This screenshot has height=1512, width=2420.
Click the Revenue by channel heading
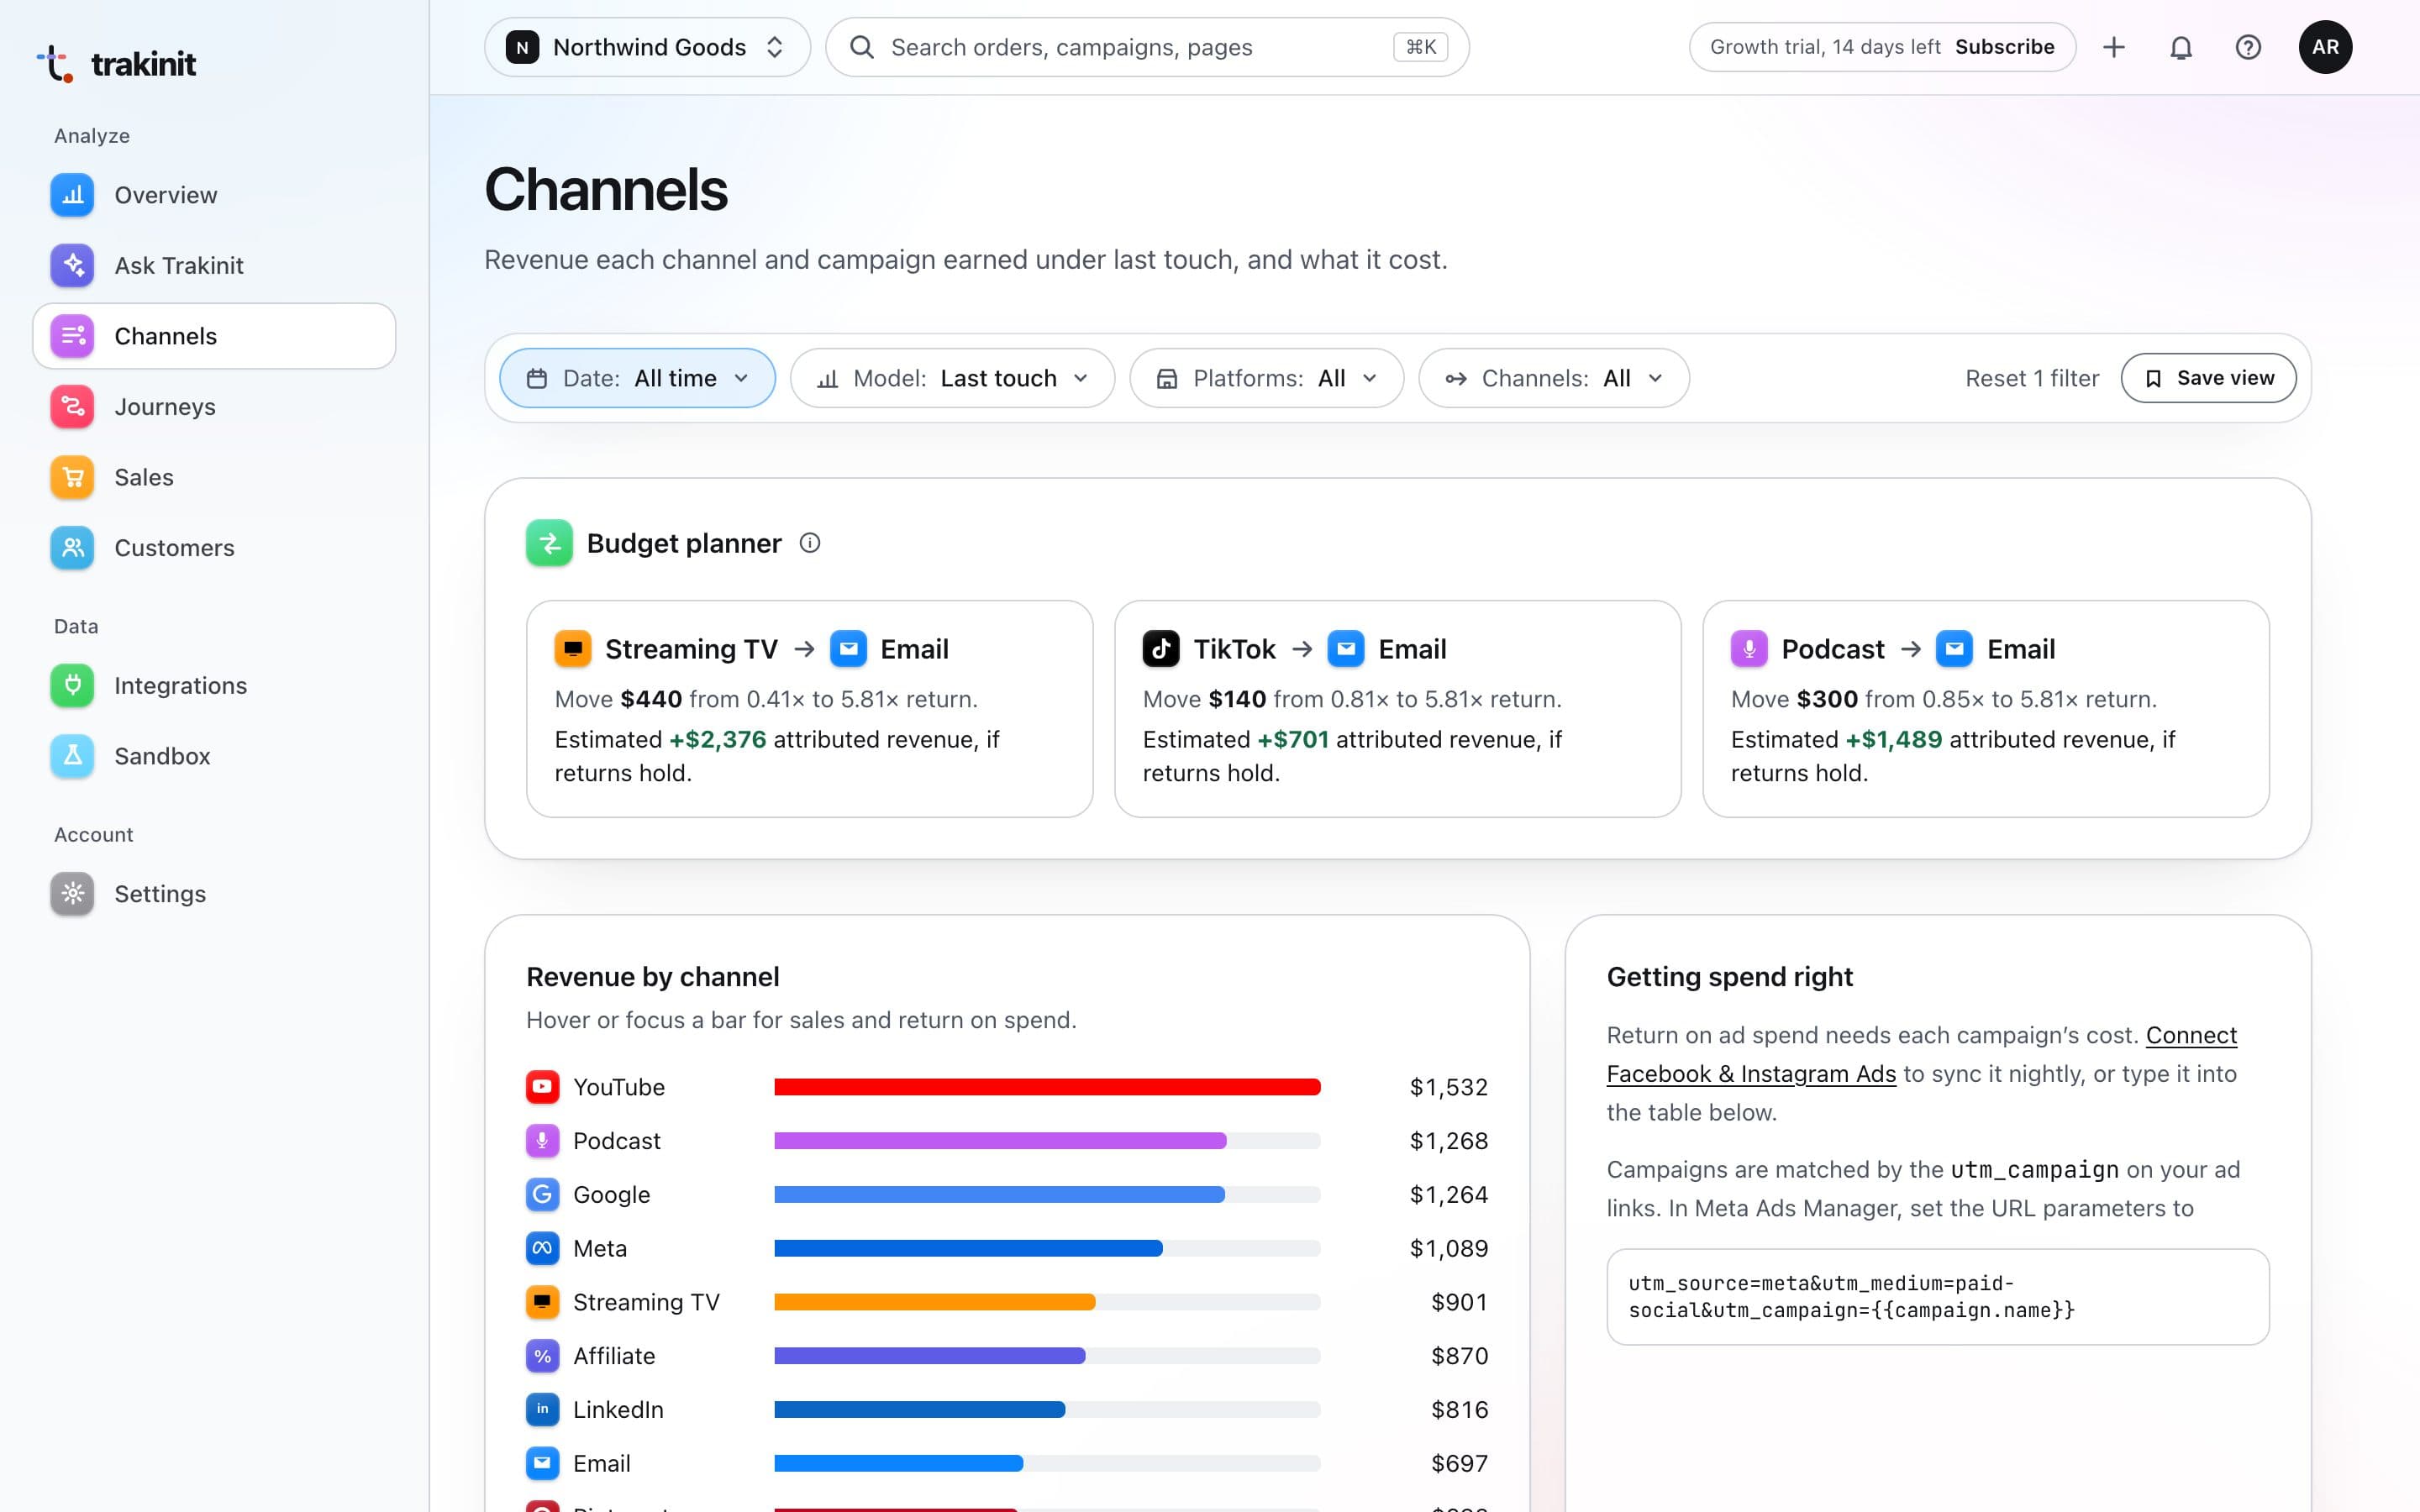point(652,977)
